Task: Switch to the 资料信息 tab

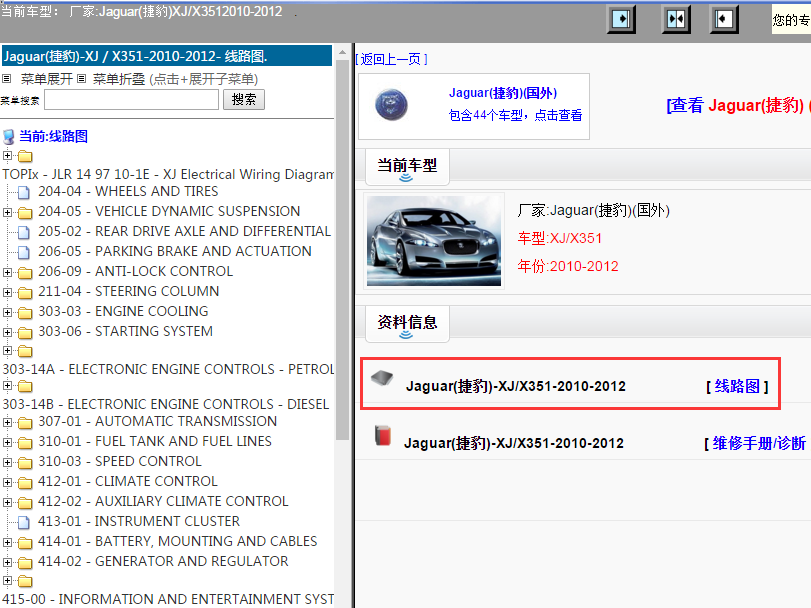Action: pyautogui.click(x=407, y=324)
